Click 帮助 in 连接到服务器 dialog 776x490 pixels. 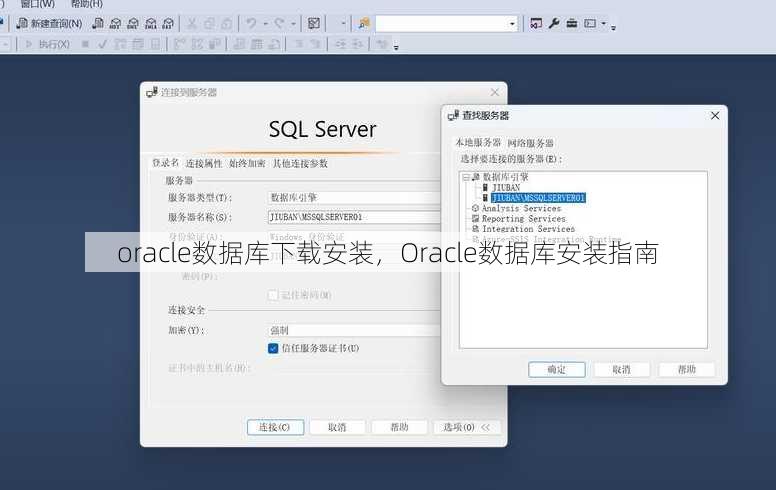(x=399, y=427)
